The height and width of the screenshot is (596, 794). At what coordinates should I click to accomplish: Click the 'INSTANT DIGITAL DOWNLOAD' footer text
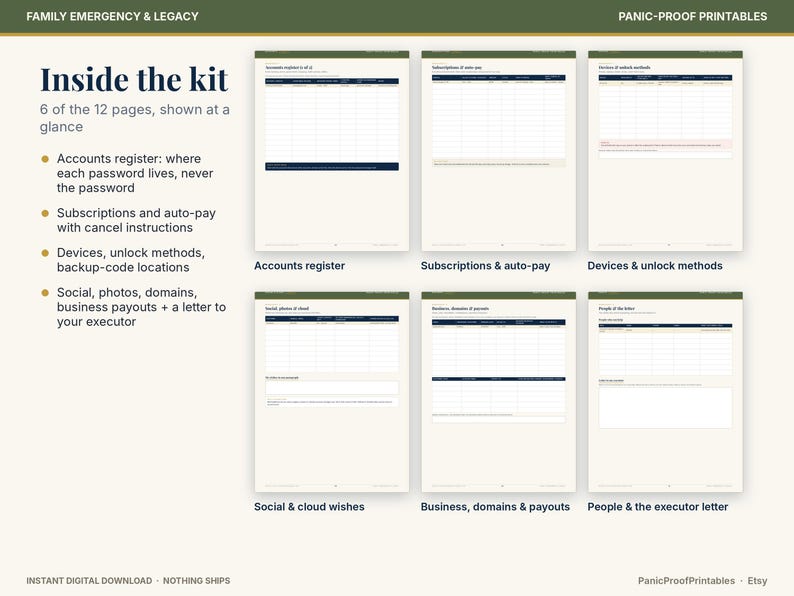89,581
